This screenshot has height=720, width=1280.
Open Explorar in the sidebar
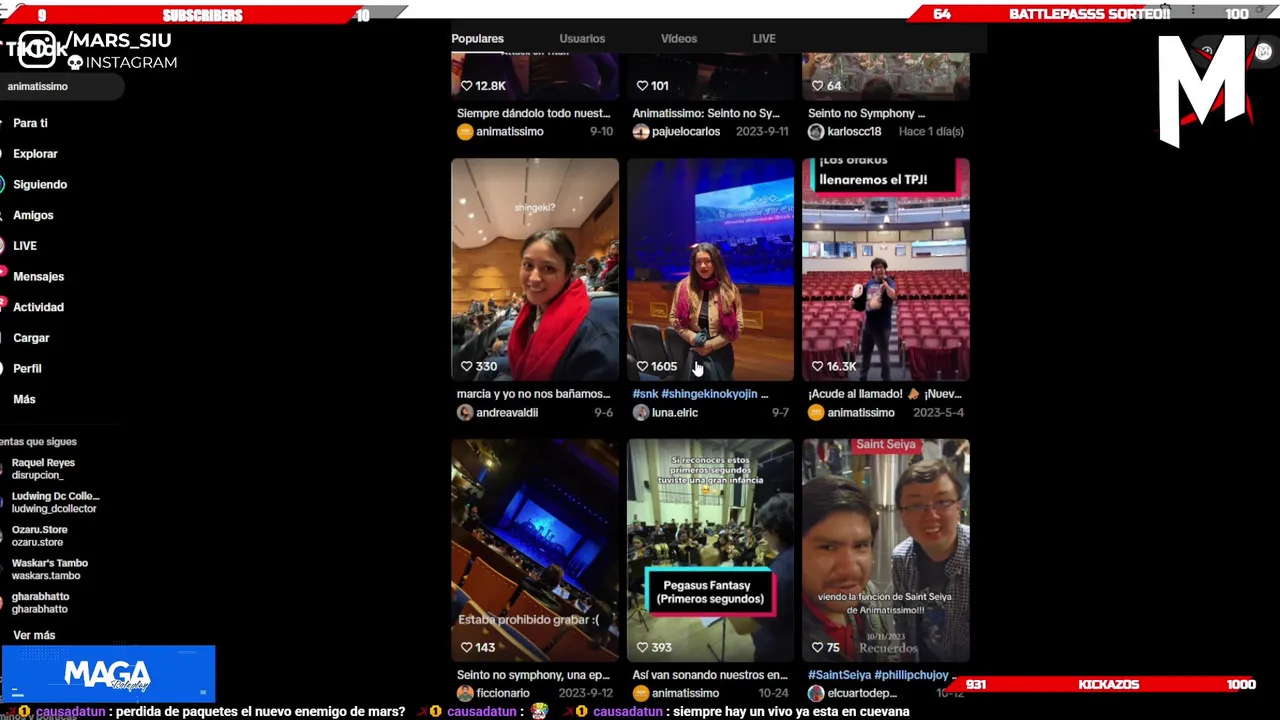pyautogui.click(x=35, y=154)
